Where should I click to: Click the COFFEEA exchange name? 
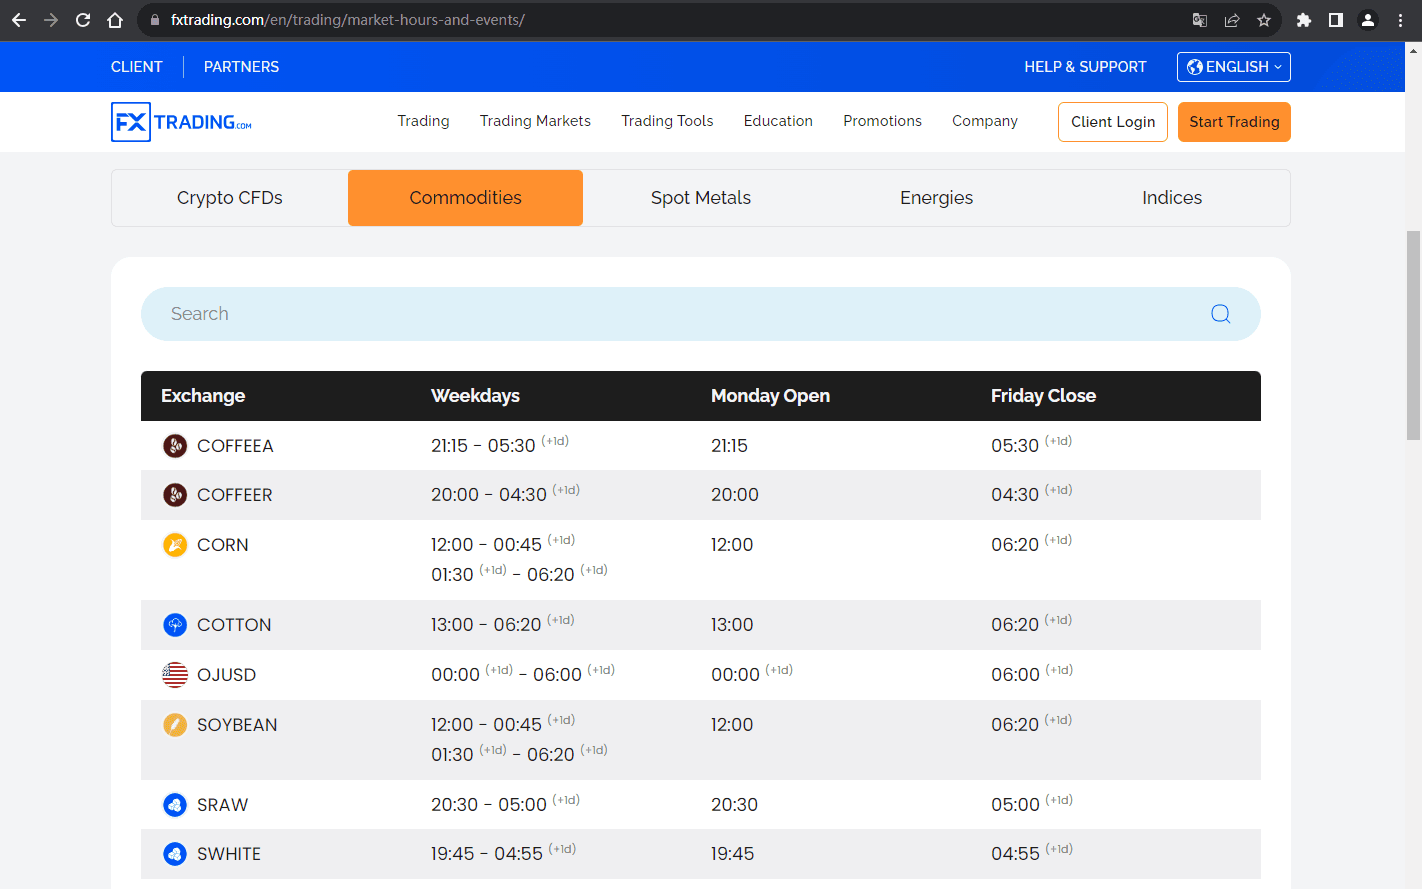(235, 446)
